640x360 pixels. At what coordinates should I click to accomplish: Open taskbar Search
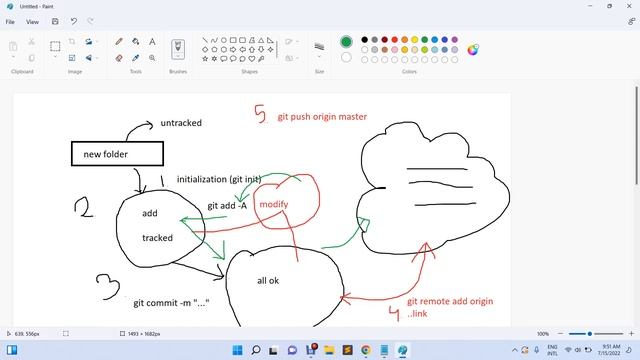tap(256, 350)
